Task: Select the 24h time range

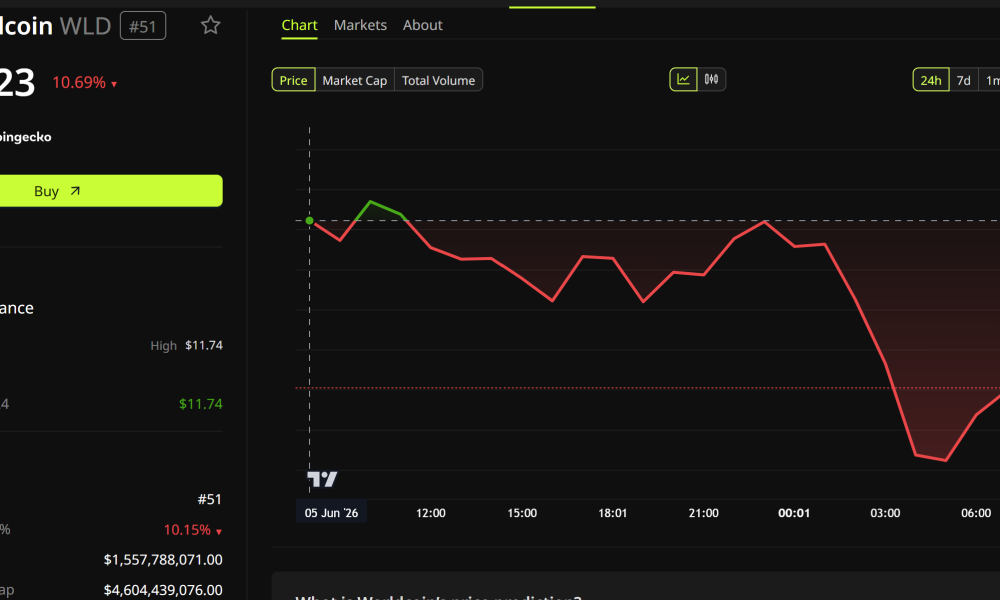Action: pos(930,80)
